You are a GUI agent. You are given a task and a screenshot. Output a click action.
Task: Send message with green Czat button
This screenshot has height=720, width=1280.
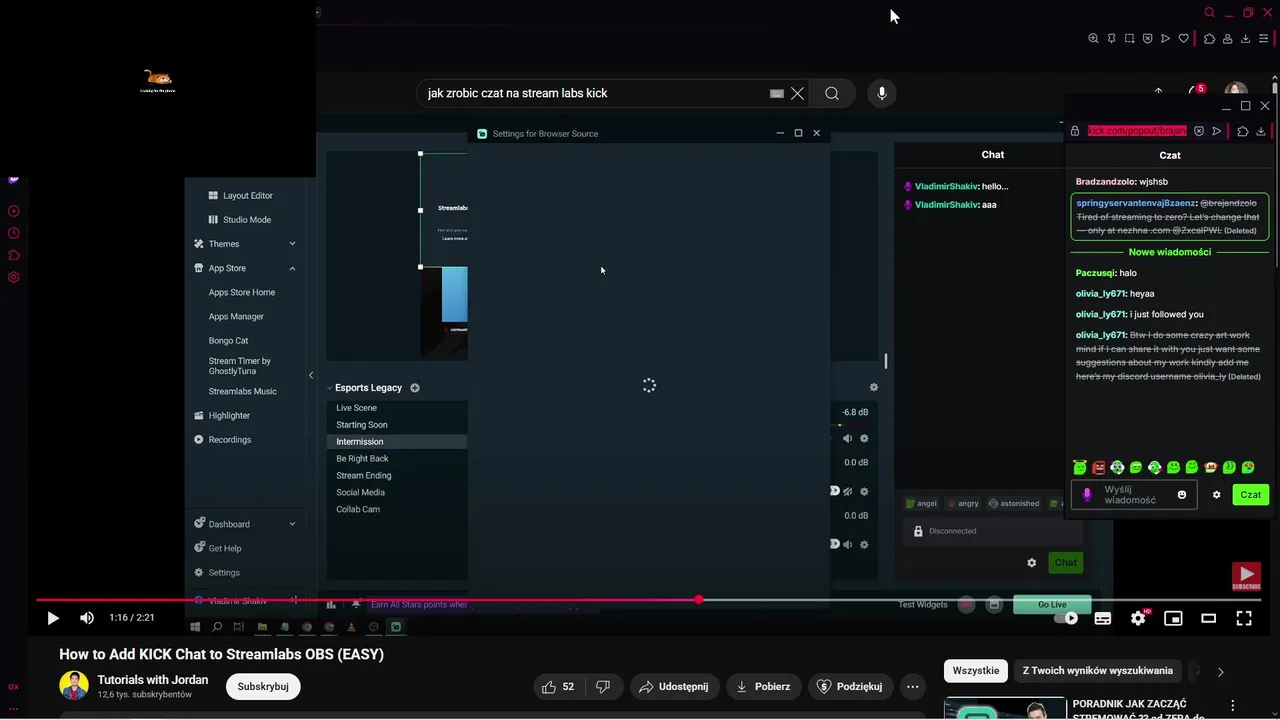[x=1251, y=495]
